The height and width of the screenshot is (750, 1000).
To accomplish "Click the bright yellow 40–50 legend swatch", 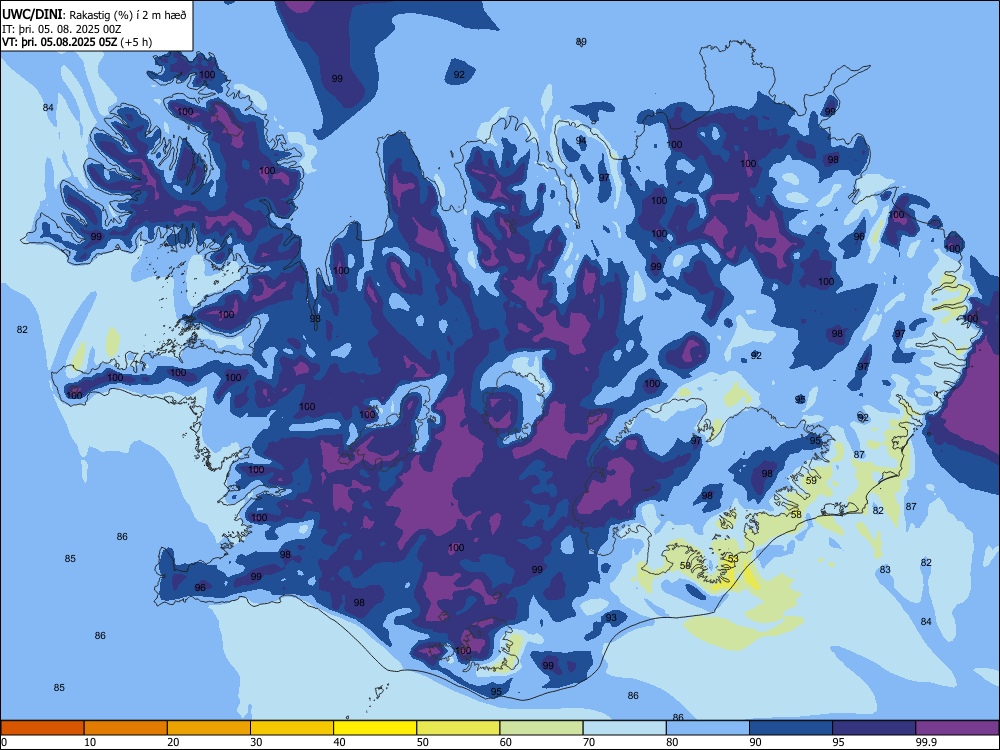I will (x=375, y=728).
